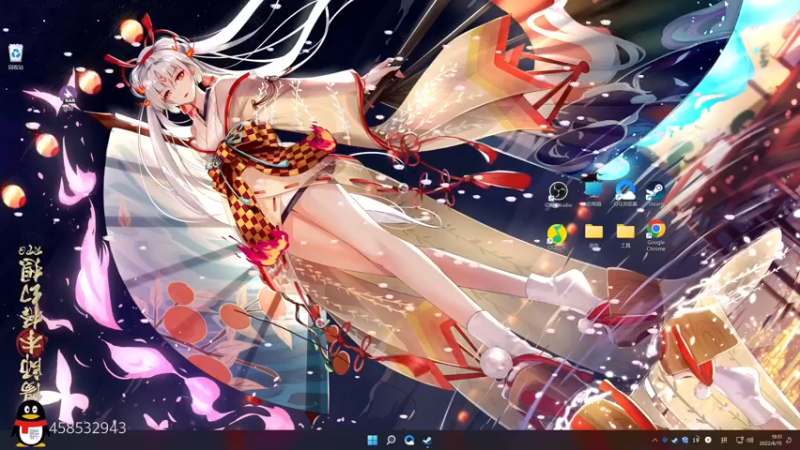Open the Windows Start menu
The height and width of the screenshot is (450, 800).
372,440
